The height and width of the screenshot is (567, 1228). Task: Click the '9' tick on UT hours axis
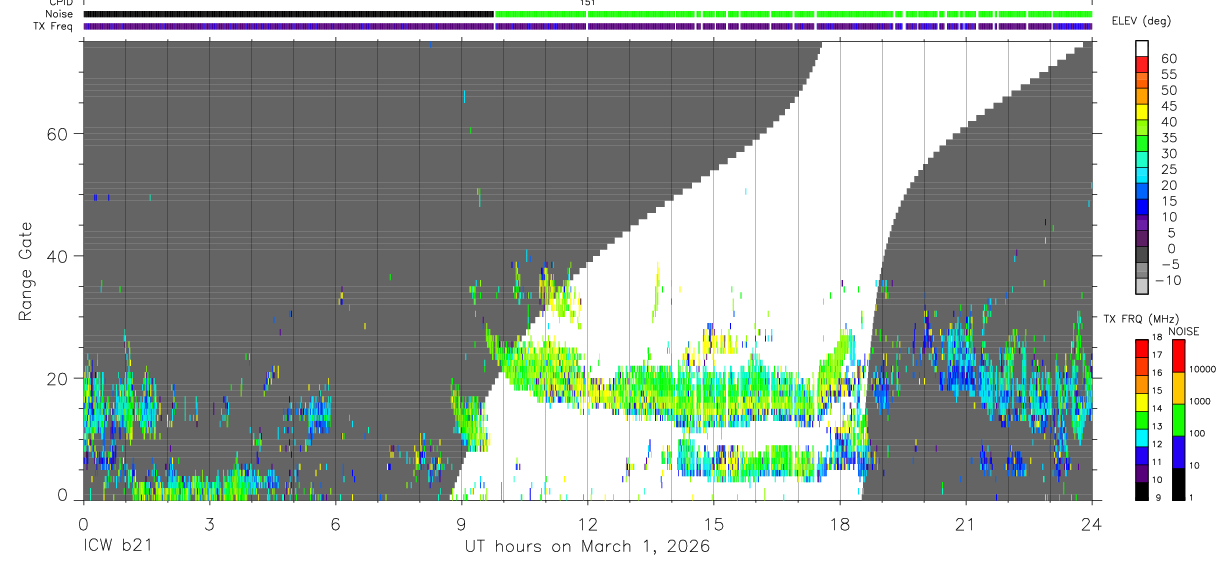tap(461, 524)
